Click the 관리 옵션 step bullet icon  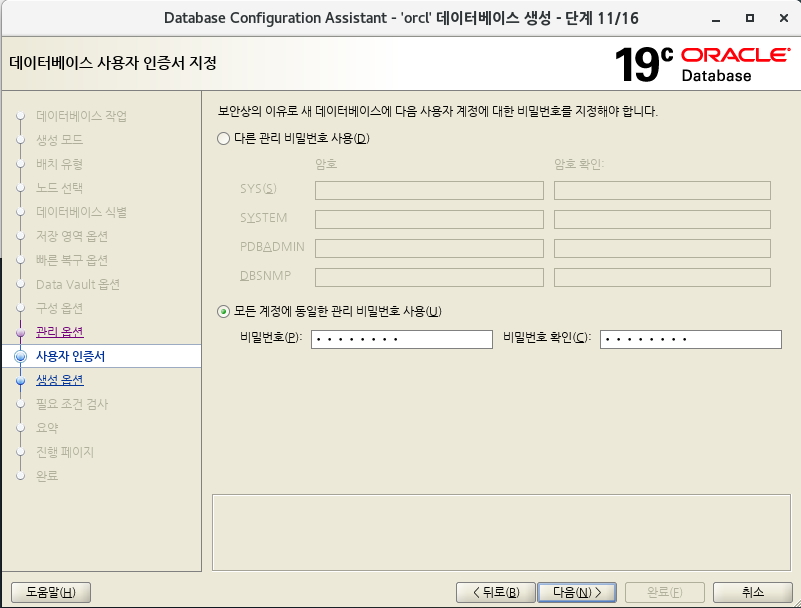pos(20,333)
